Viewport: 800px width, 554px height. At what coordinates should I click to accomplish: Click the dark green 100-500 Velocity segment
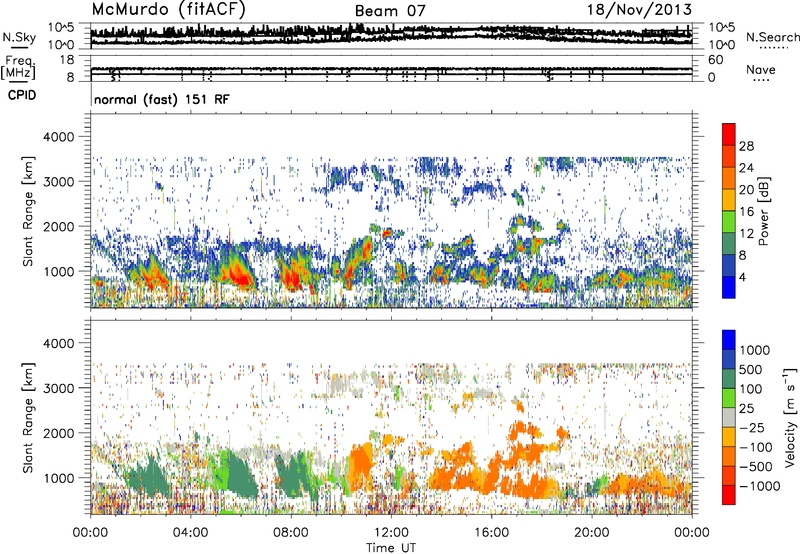[x=729, y=379]
